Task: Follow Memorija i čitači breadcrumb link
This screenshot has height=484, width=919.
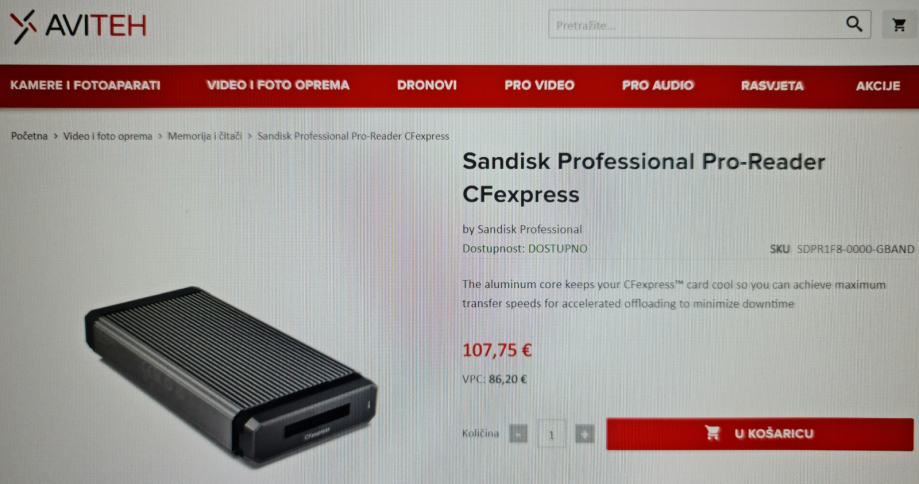Action: [x=205, y=136]
